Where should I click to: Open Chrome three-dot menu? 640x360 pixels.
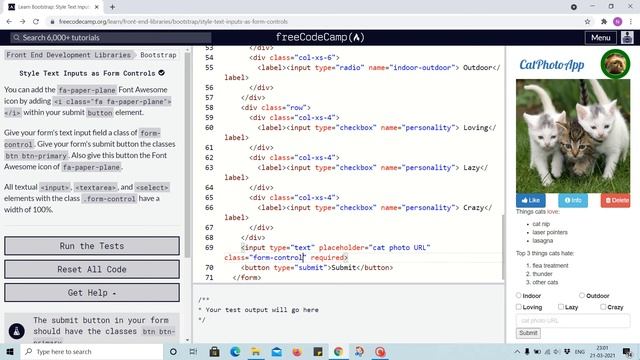631,22
